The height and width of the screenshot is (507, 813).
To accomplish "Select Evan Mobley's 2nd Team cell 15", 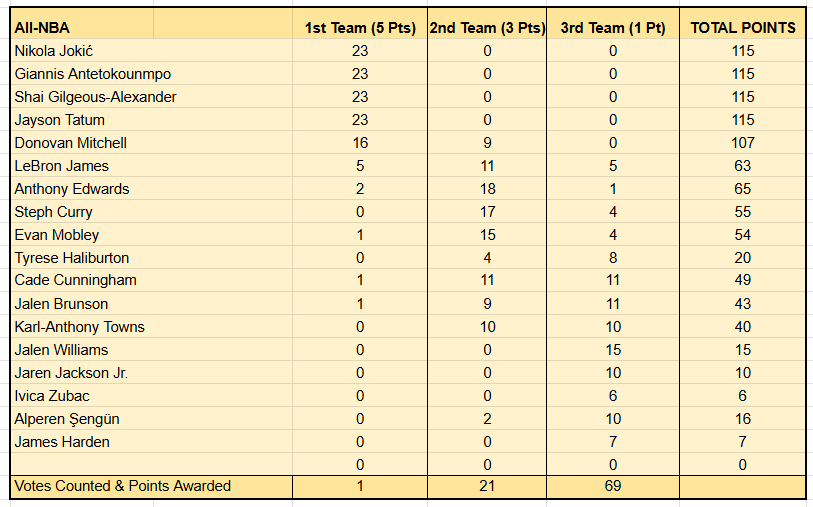I will point(487,235).
